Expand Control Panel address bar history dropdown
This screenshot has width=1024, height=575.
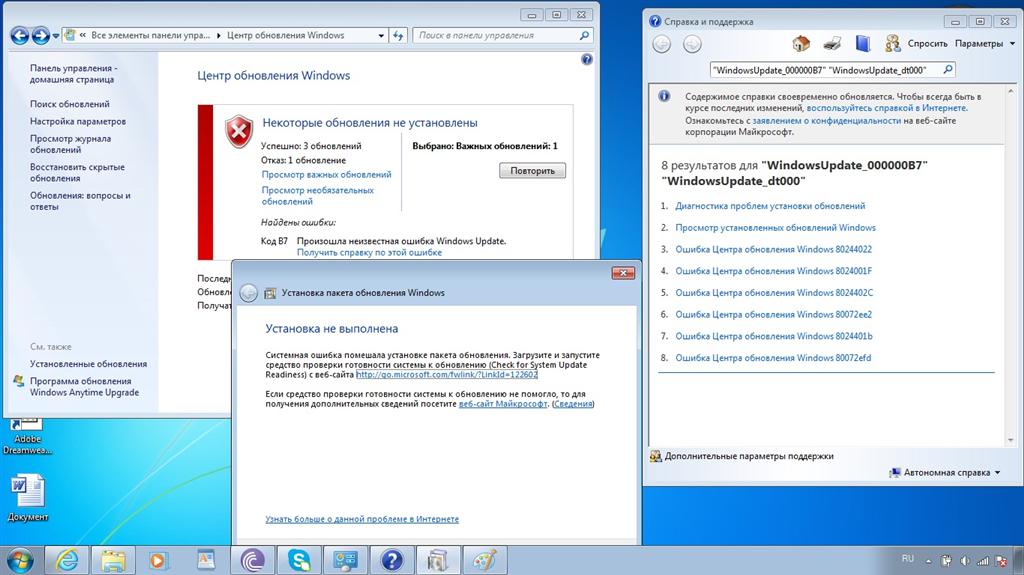click(x=381, y=36)
